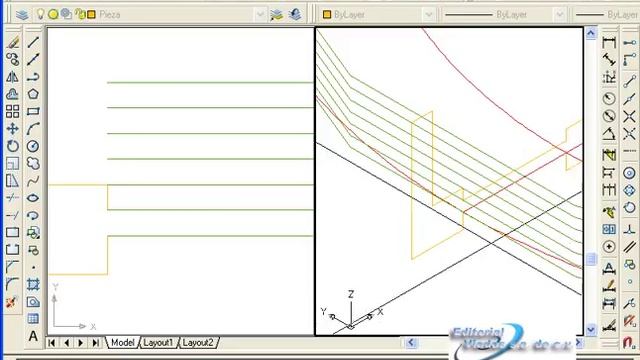640x360 pixels.
Task: Activate Snap to Midpoint
Action: click(629, 99)
